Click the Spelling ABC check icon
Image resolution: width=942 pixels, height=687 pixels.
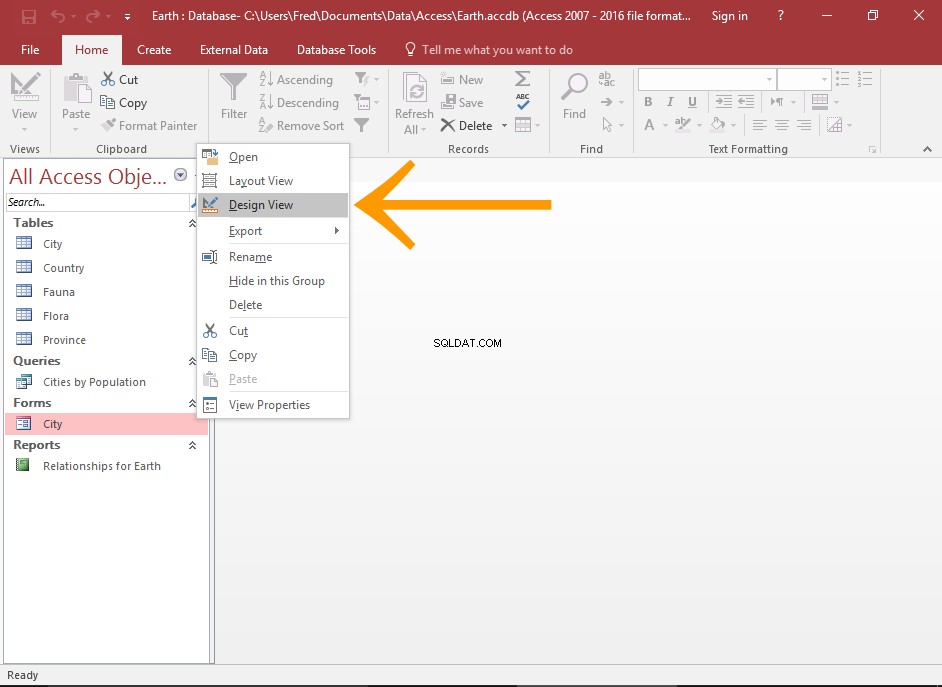pyautogui.click(x=523, y=101)
